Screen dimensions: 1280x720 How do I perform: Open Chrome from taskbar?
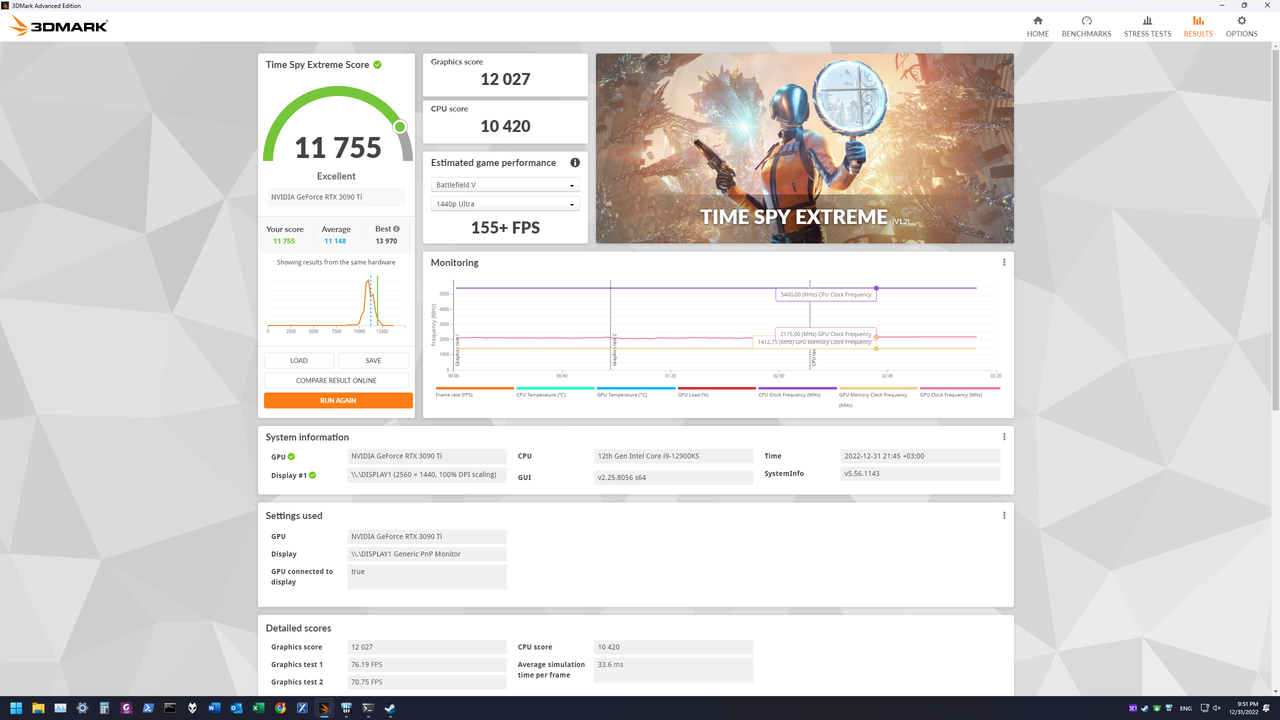pos(280,708)
